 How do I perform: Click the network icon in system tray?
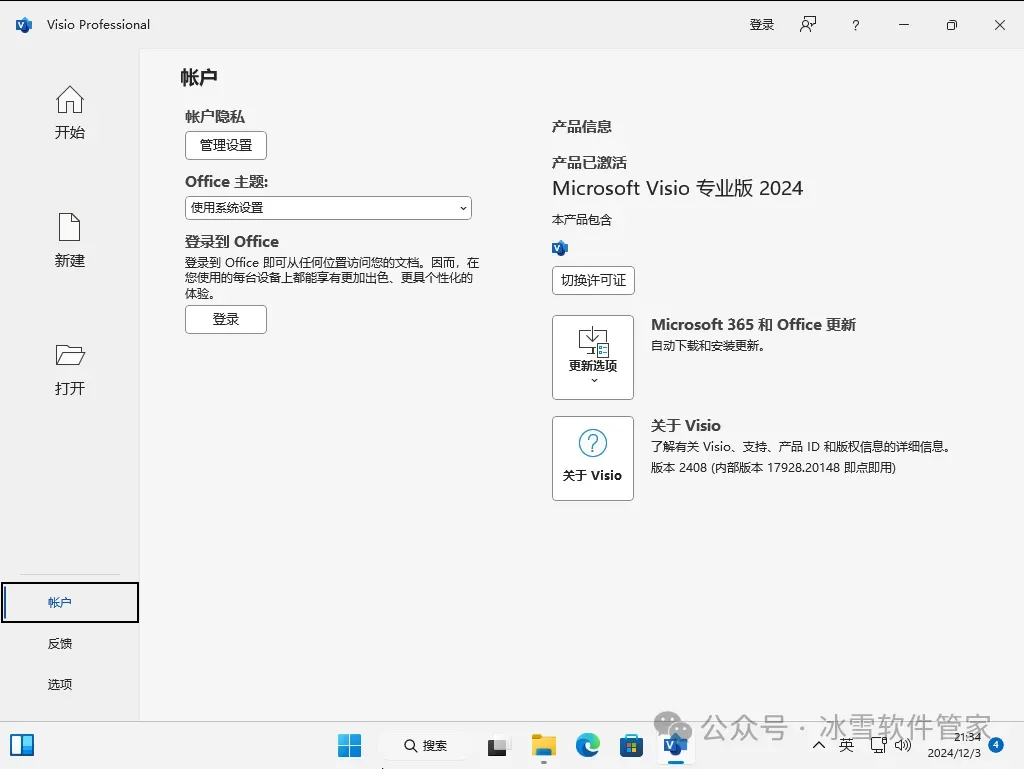[x=878, y=745]
